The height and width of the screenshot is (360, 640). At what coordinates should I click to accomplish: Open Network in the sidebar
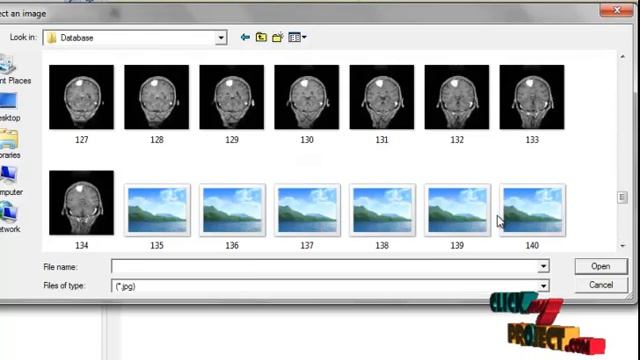10,218
